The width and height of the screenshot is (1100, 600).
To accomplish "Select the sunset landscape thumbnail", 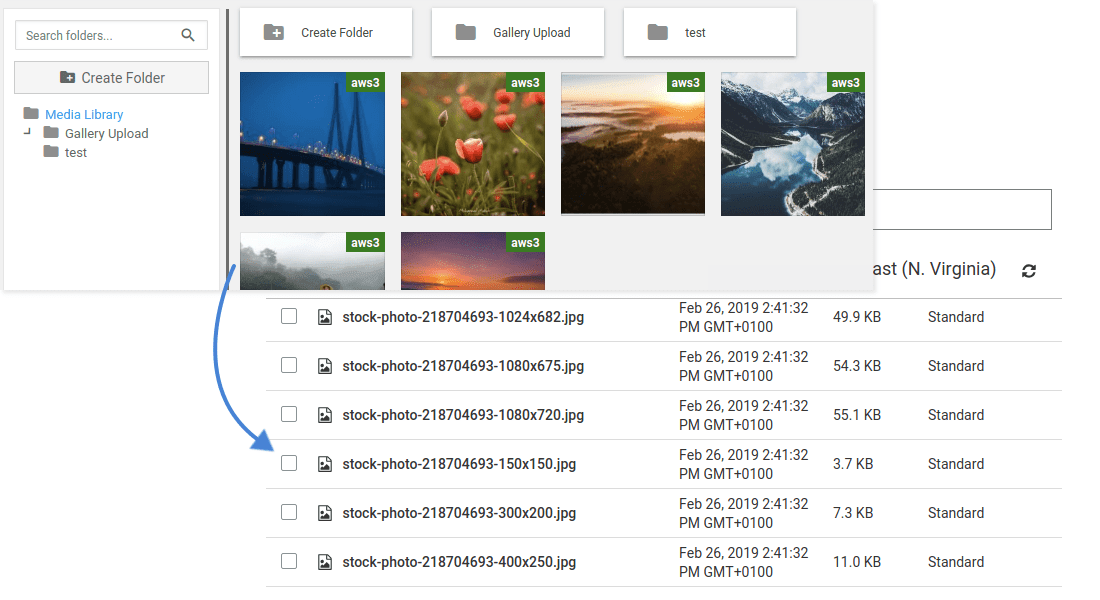I will tap(633, 144).
